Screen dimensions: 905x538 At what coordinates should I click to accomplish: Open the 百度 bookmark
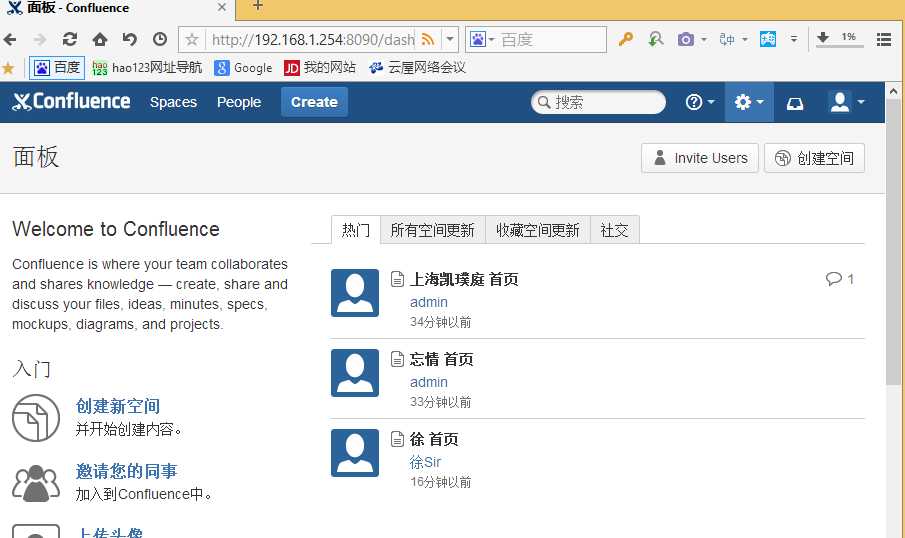[57, 68]
